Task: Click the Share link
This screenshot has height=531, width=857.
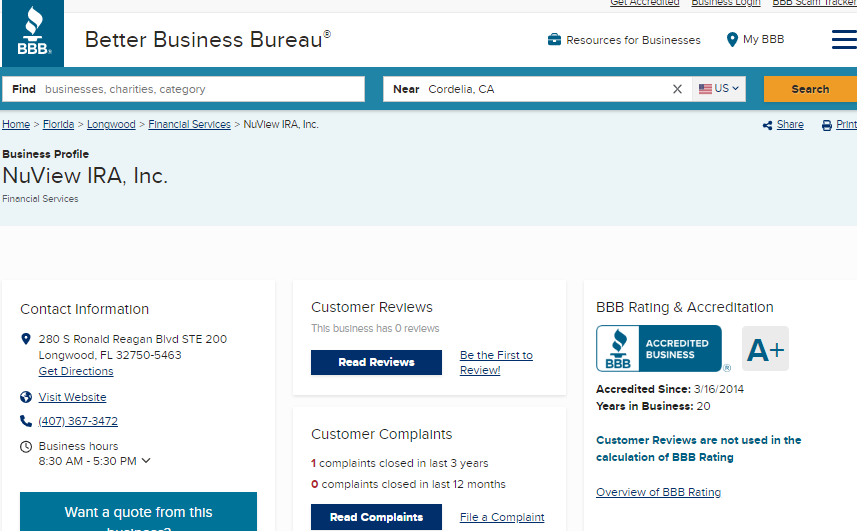Action: 790,125
